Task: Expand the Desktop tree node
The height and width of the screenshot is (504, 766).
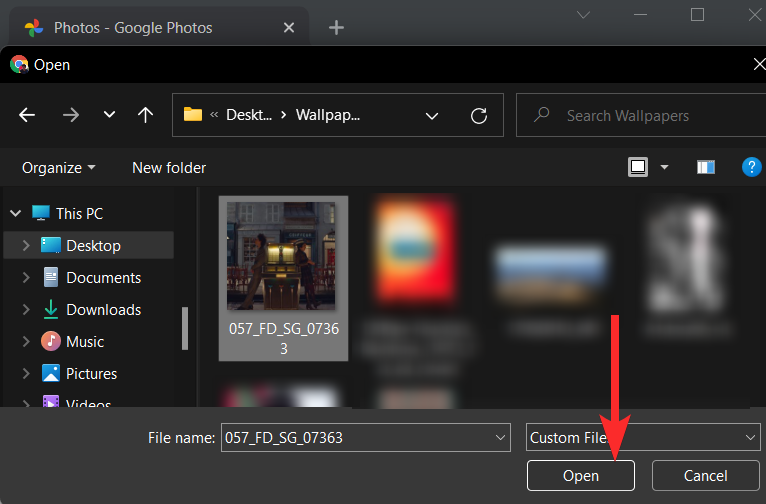Action: click(26, 245)
